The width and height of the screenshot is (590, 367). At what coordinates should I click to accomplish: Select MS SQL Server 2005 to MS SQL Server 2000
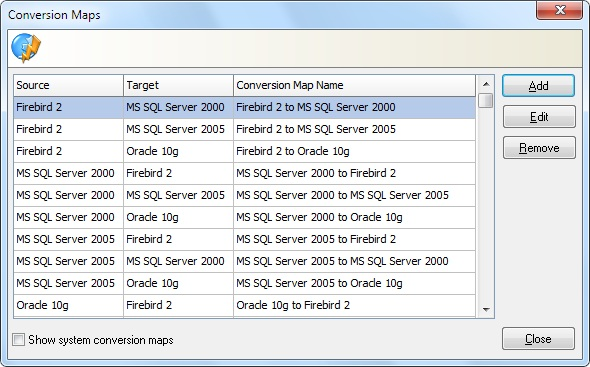click(245, 261)
